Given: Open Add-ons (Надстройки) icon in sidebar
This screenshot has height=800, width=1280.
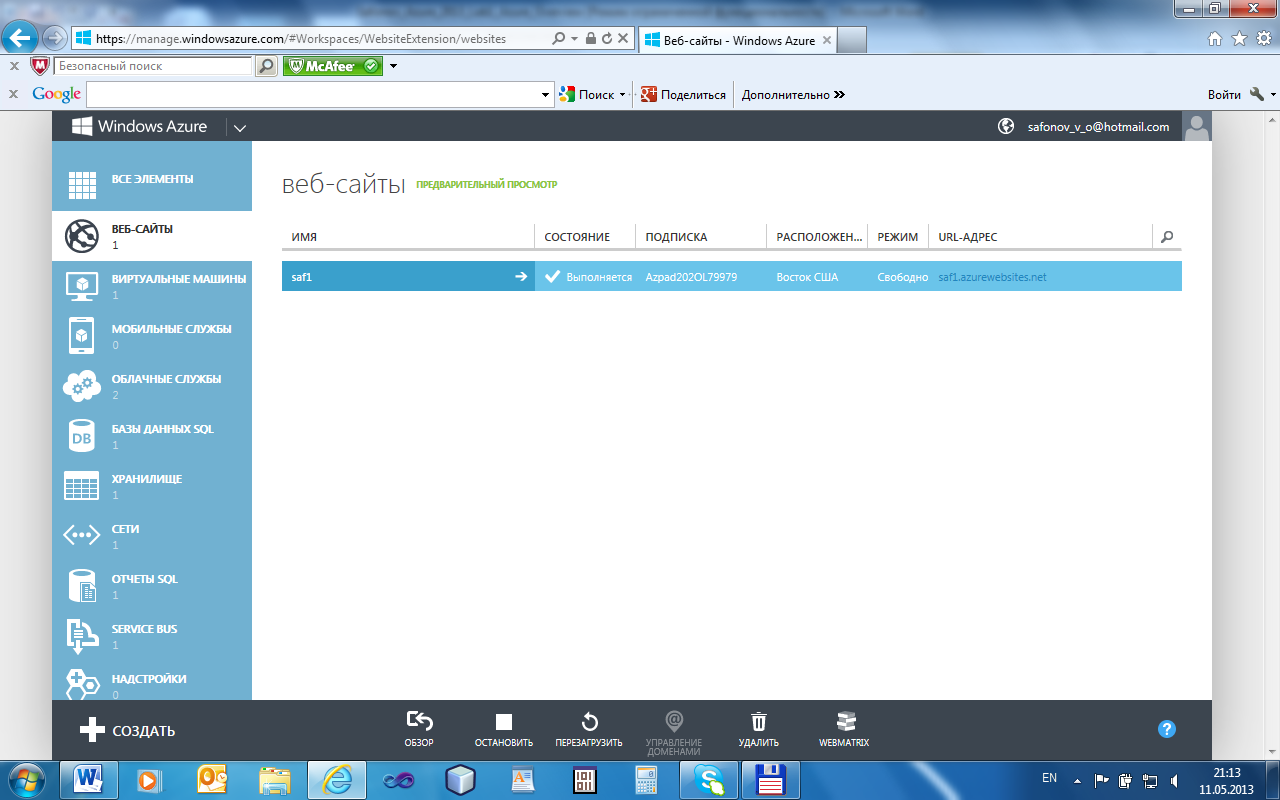Looking at the screenshot, I should 82,684.
